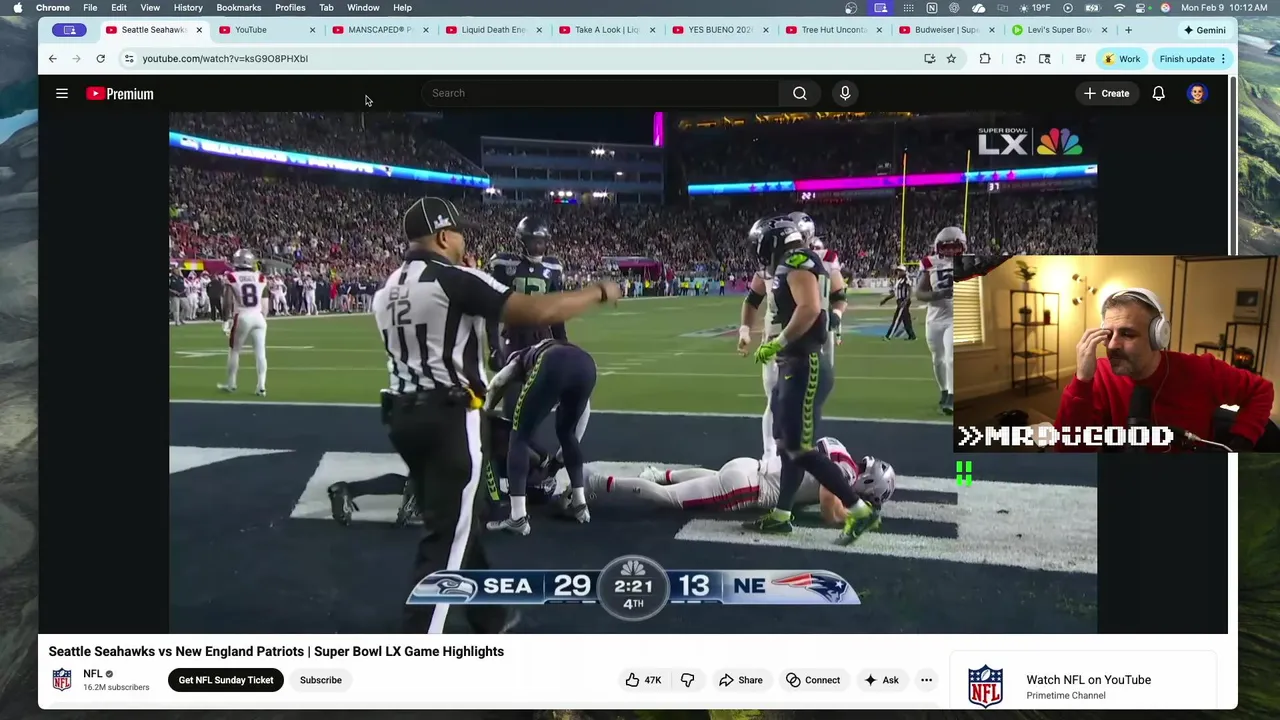
Task: Open Create menu on YouTube
Action: point(1106,93)
